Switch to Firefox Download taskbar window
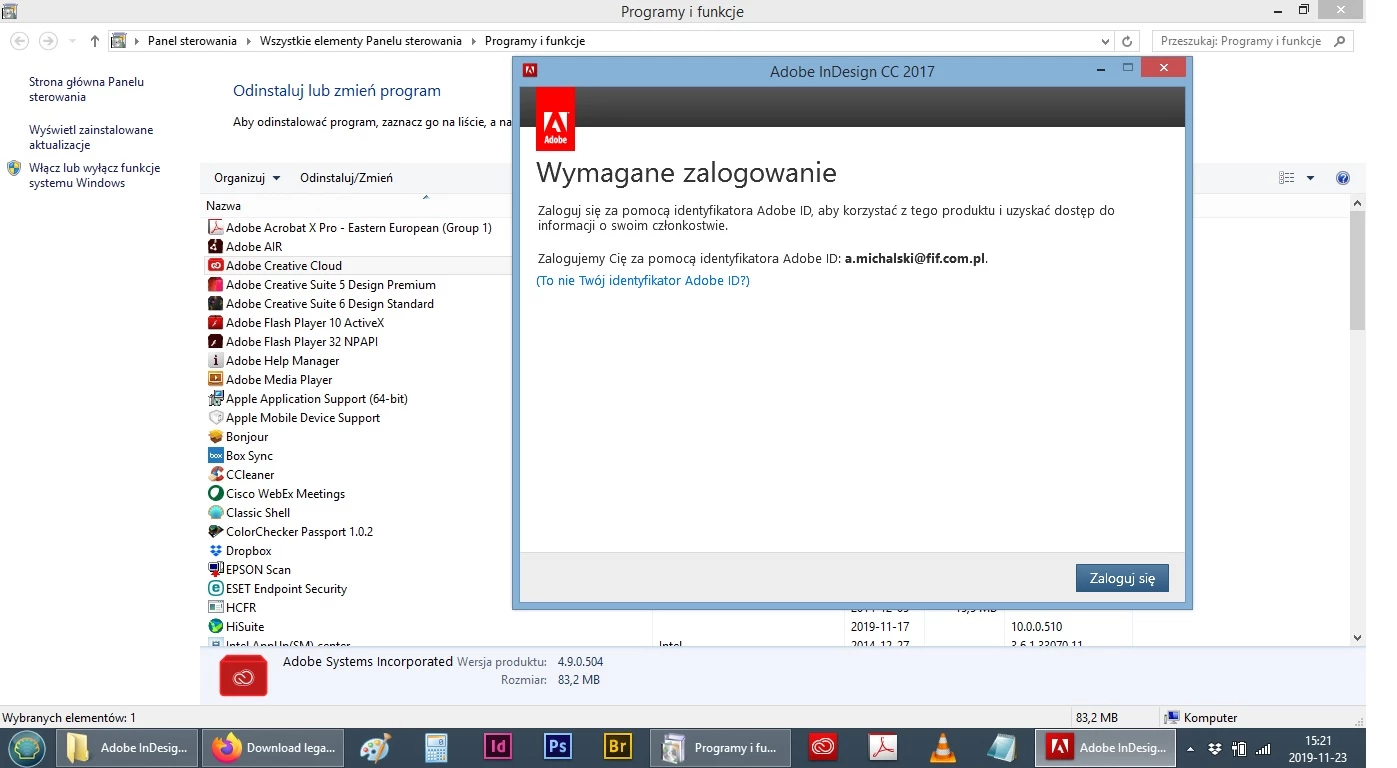Screen dimensions: 1397x768 274,748
